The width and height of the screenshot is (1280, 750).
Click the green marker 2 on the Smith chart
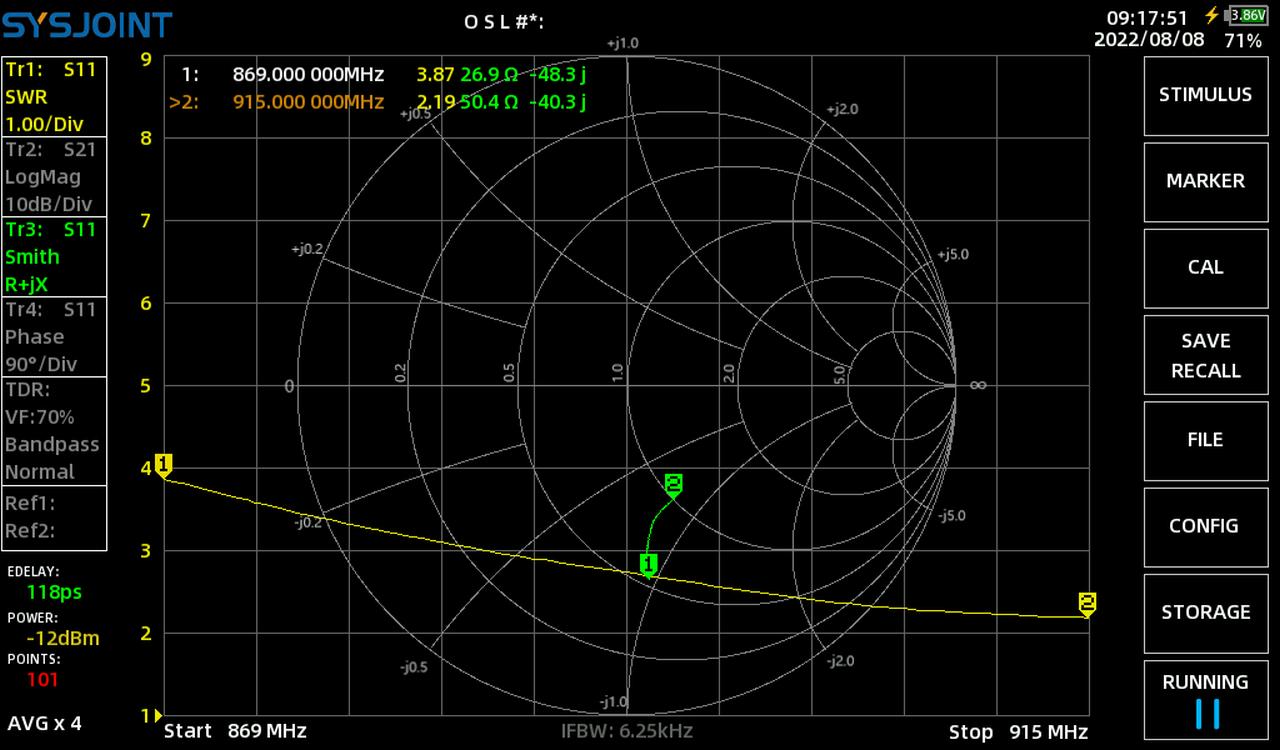tap(673, 485)
